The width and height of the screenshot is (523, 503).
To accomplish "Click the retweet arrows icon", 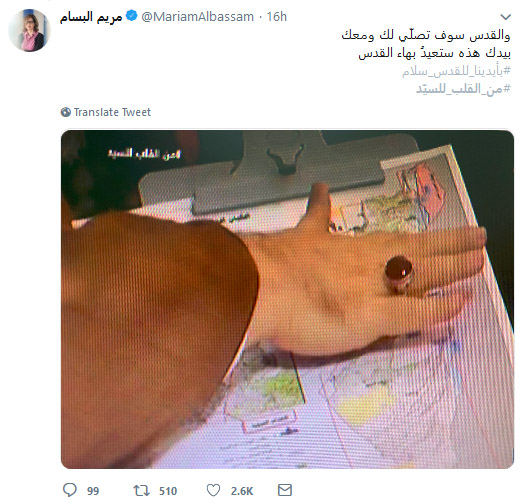I will click(x=141, y=491).
